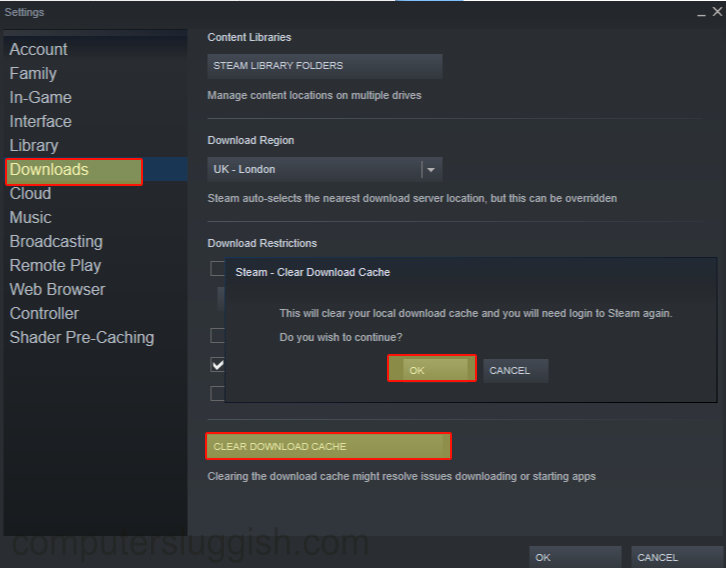Toggle the first checkbox under Download Restrictions

tap(217, 268)
